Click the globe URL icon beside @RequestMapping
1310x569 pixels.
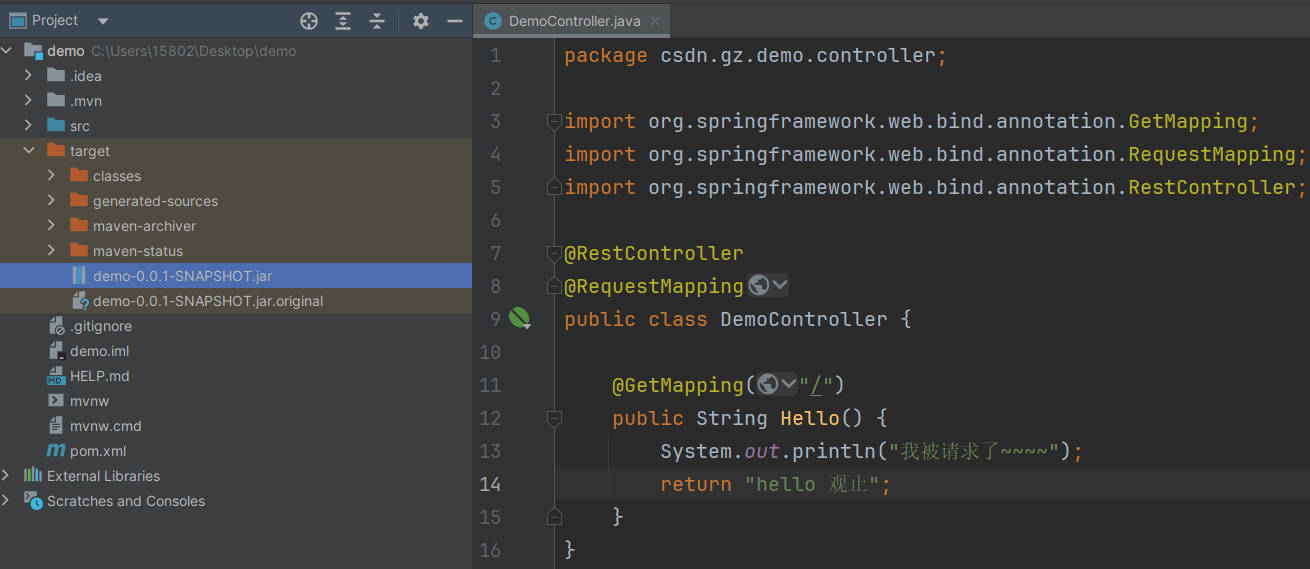(760, 286)
